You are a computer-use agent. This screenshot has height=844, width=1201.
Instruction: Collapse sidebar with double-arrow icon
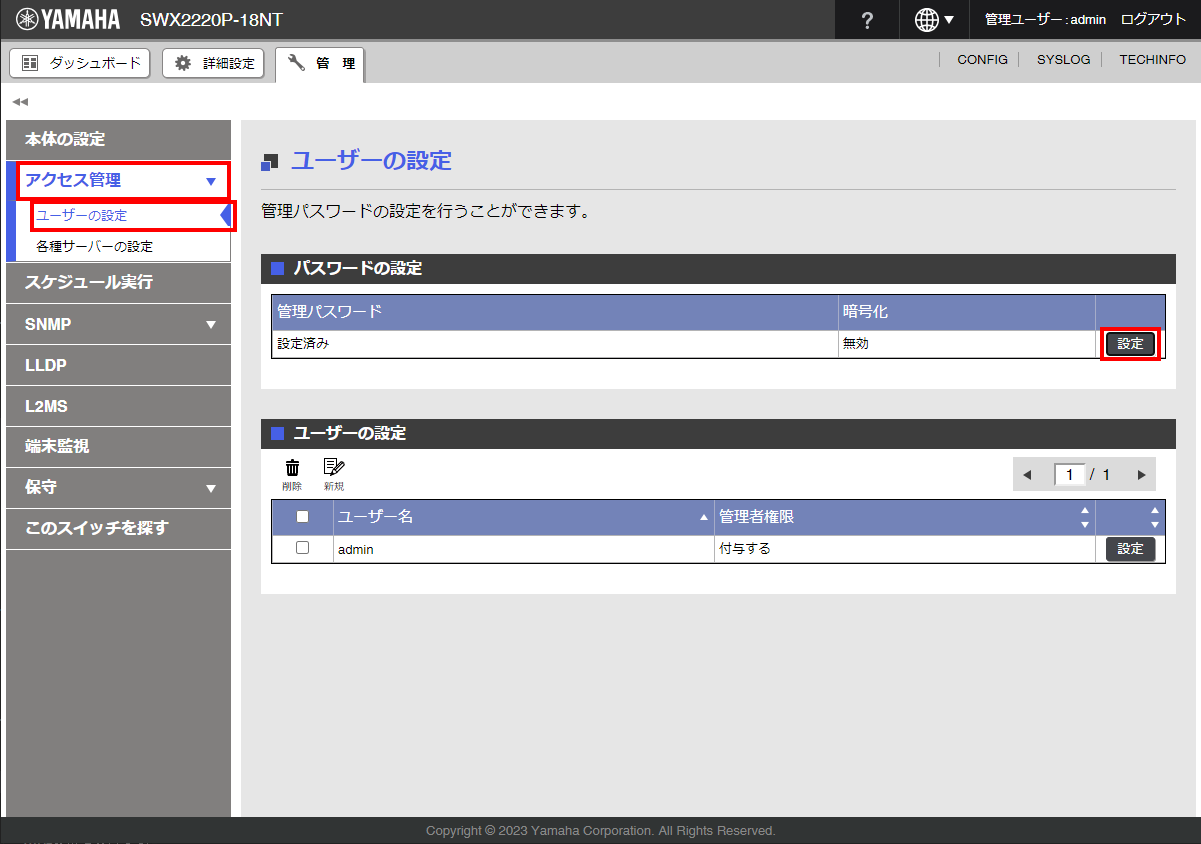pyautogui.click(x=20, y=101)
